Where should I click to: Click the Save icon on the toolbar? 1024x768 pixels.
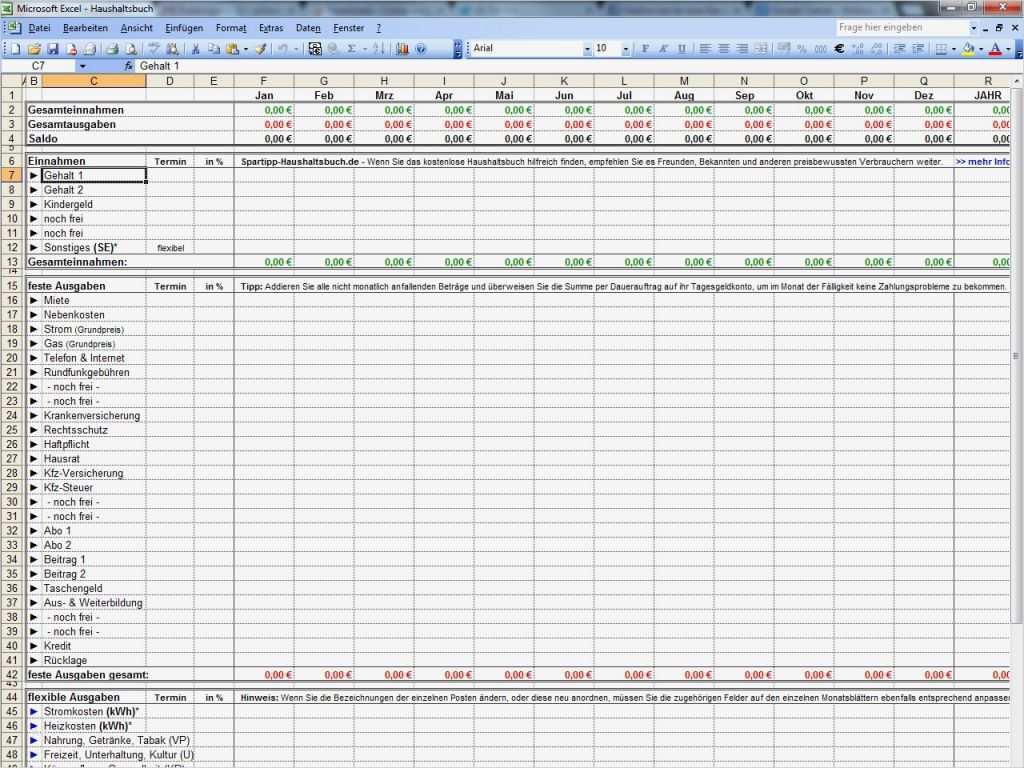click(x=51, y=46)
